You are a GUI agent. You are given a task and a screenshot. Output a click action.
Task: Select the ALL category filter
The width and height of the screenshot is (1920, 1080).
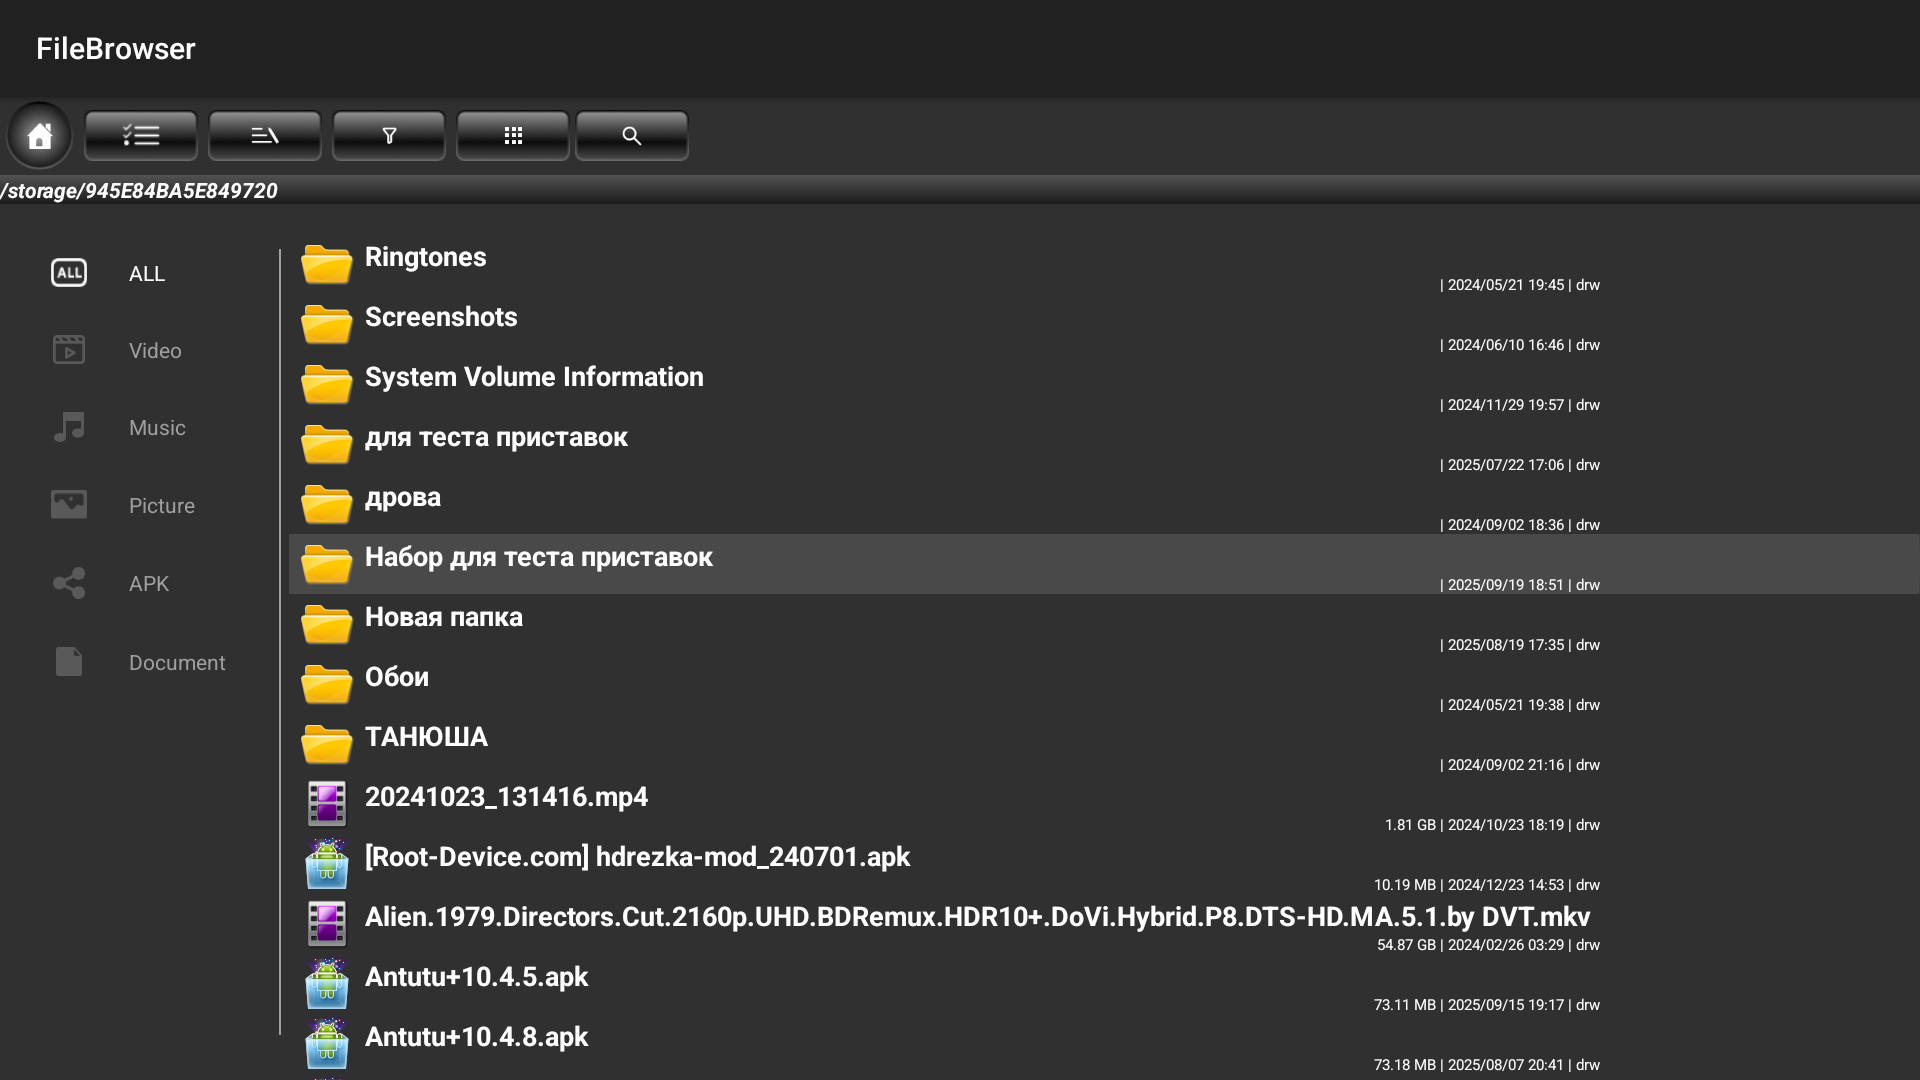tap(146, 273)
